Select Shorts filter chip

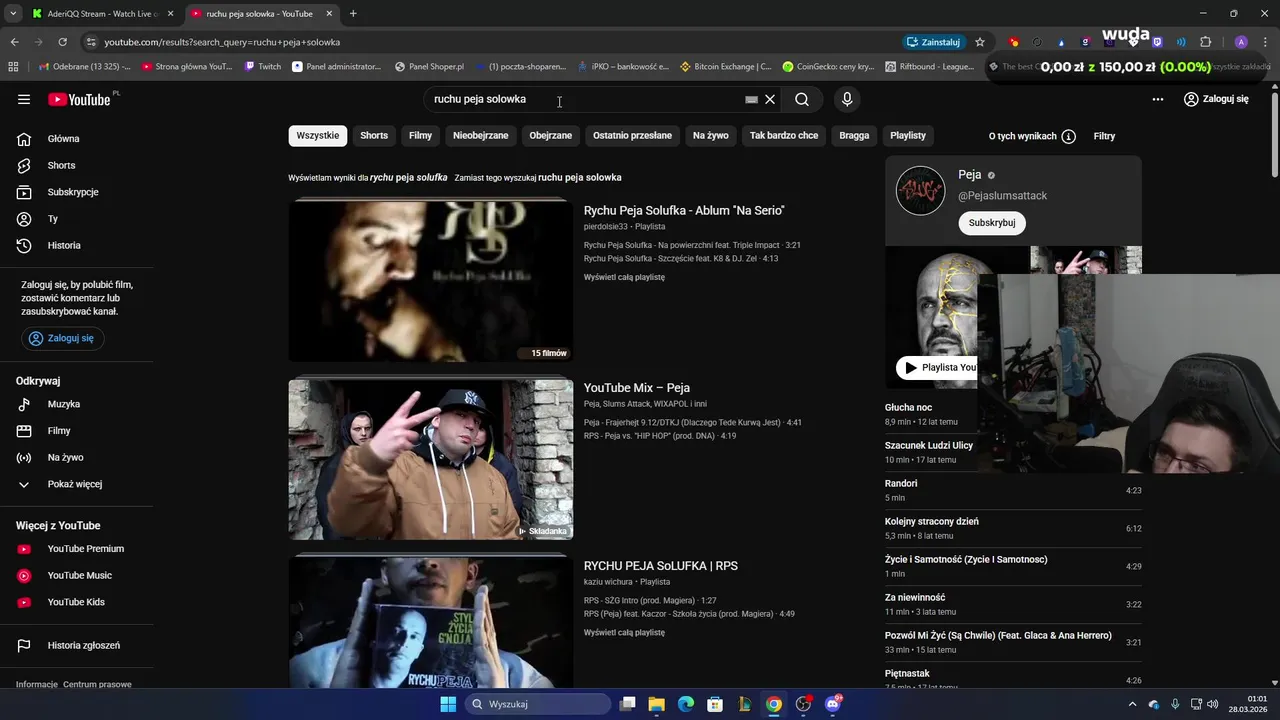(x=374, y=136)
